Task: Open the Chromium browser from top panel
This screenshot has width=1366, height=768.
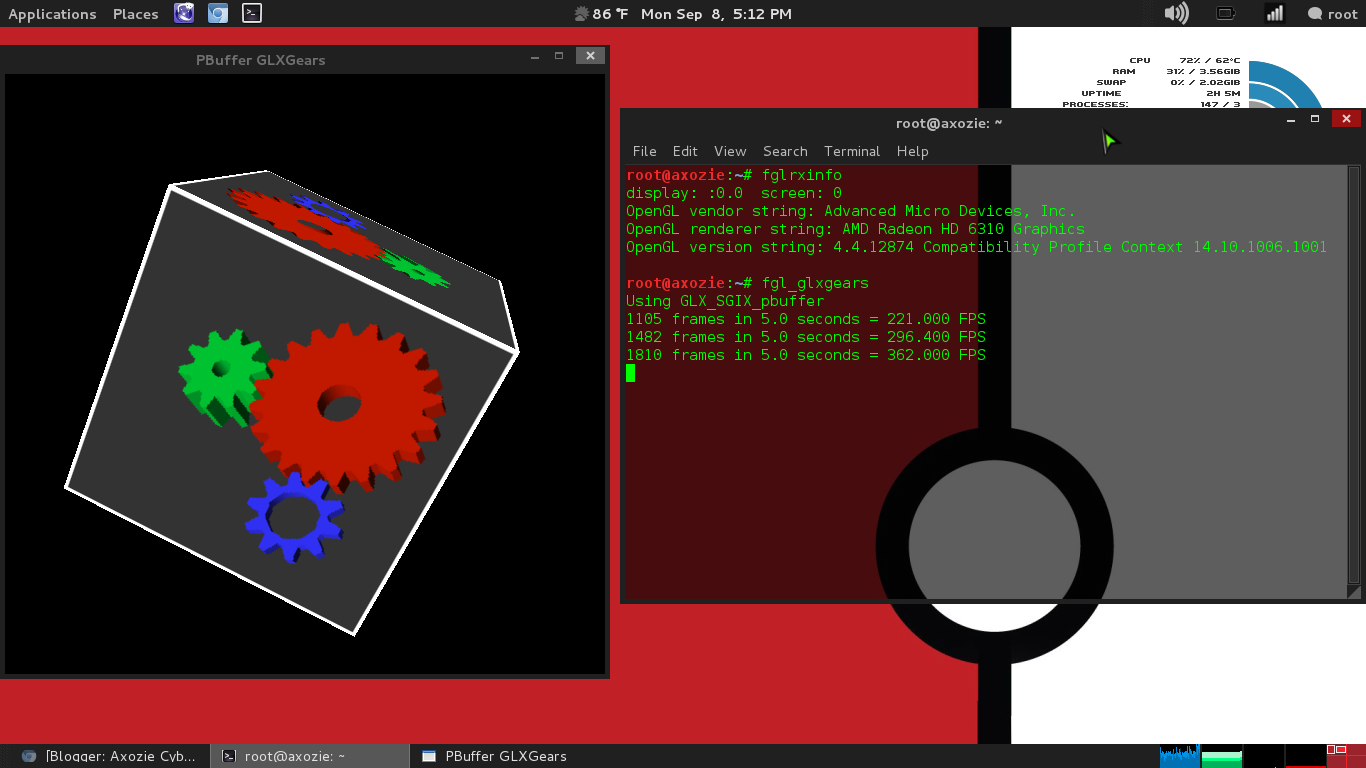Action: tap(218, 13)
